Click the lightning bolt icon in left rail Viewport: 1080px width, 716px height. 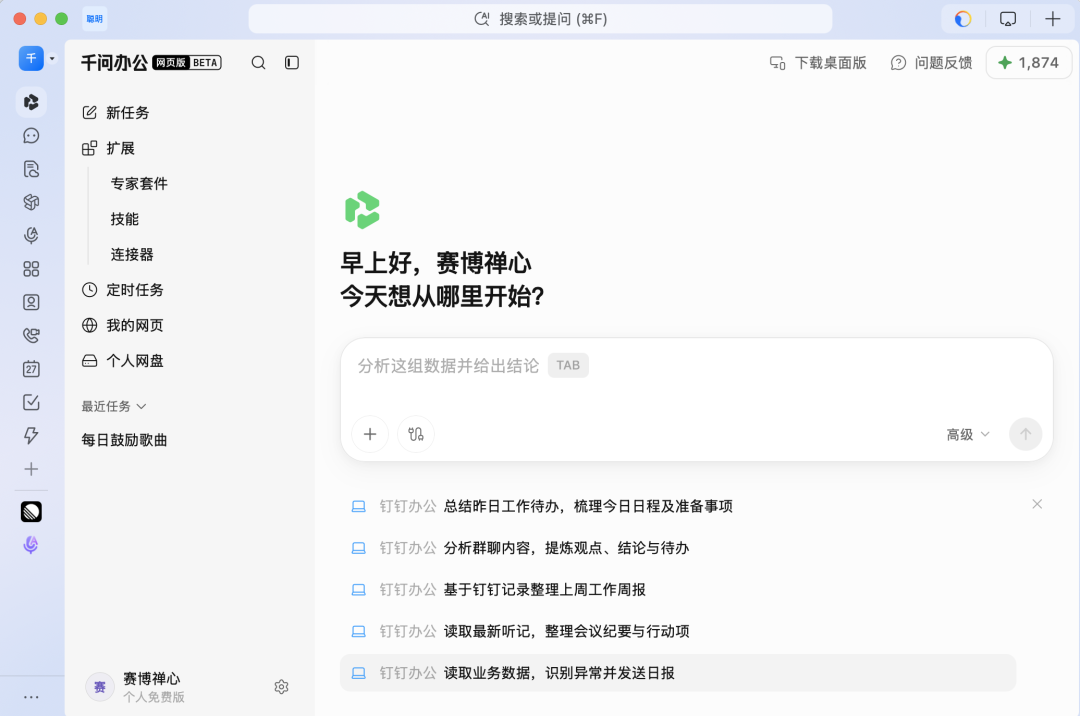click(31, 435)
